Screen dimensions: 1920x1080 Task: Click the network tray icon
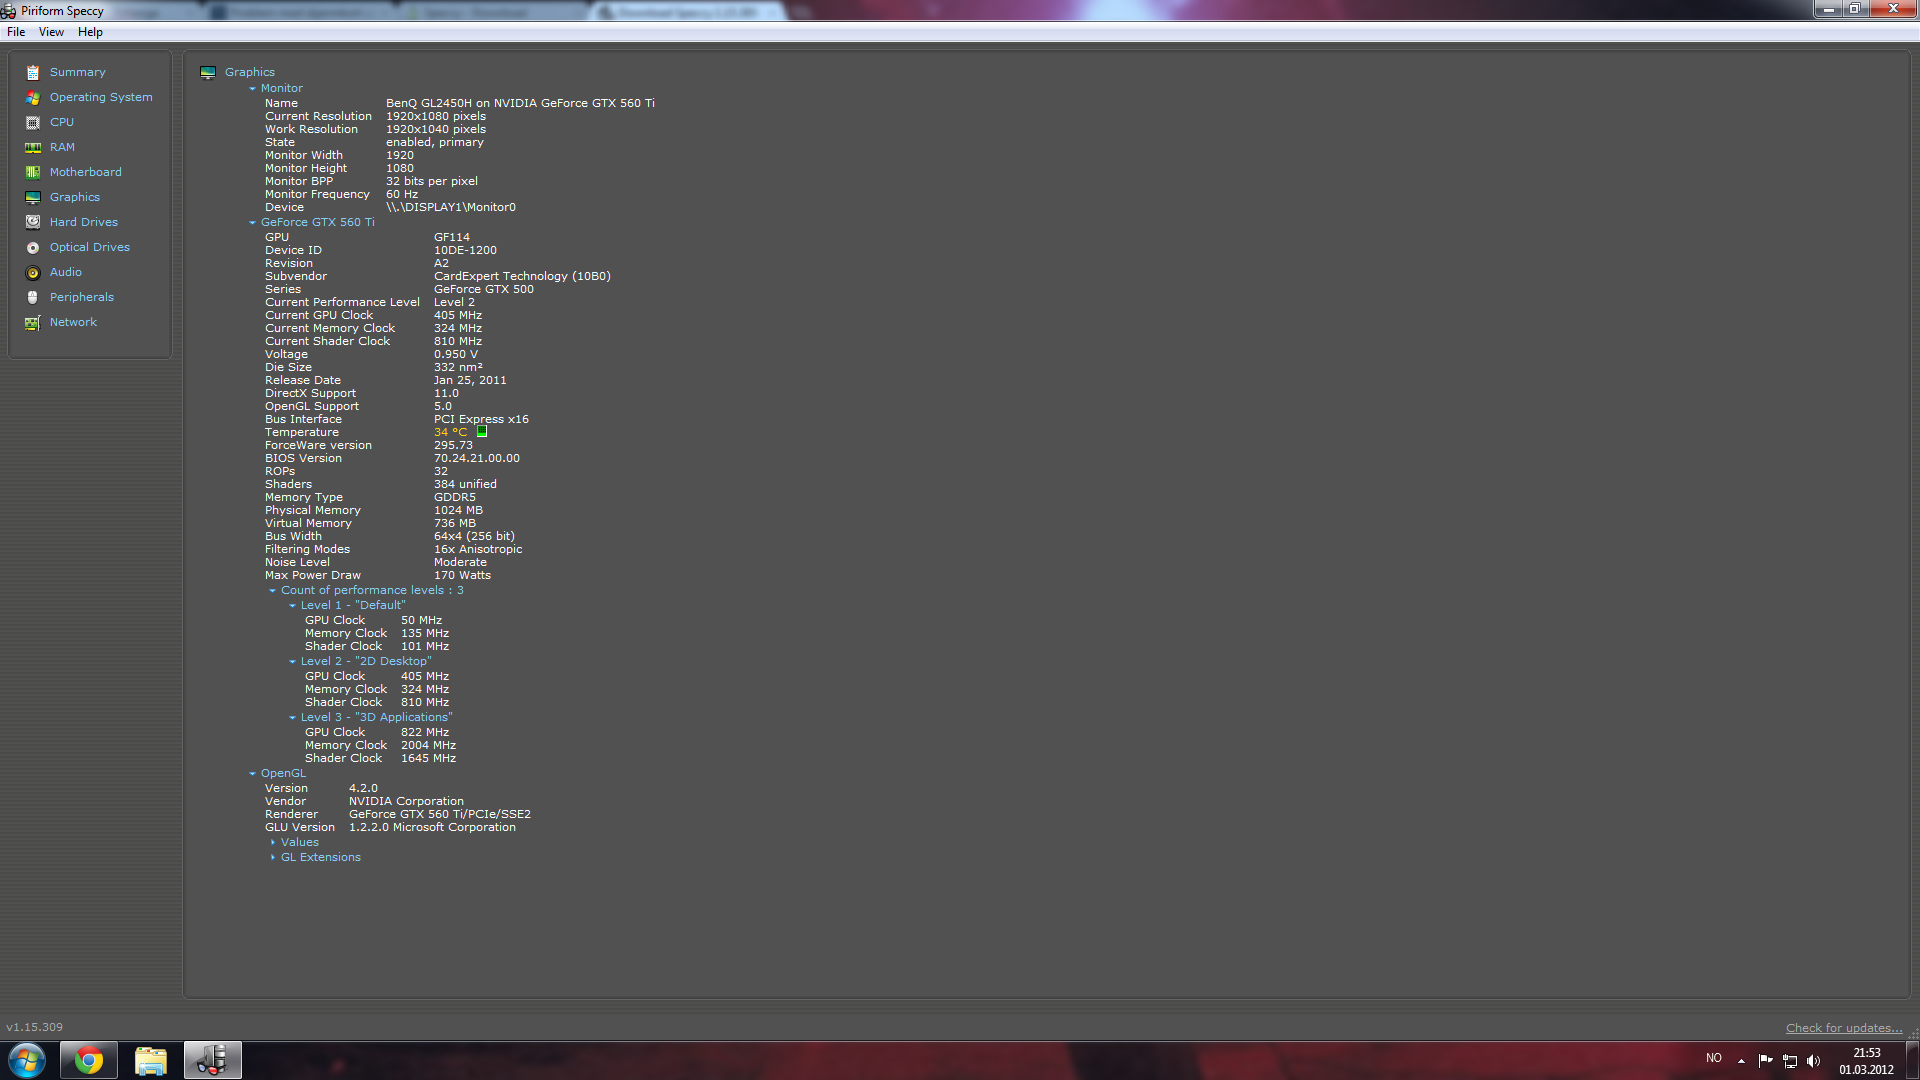tap(1790, 1061)
